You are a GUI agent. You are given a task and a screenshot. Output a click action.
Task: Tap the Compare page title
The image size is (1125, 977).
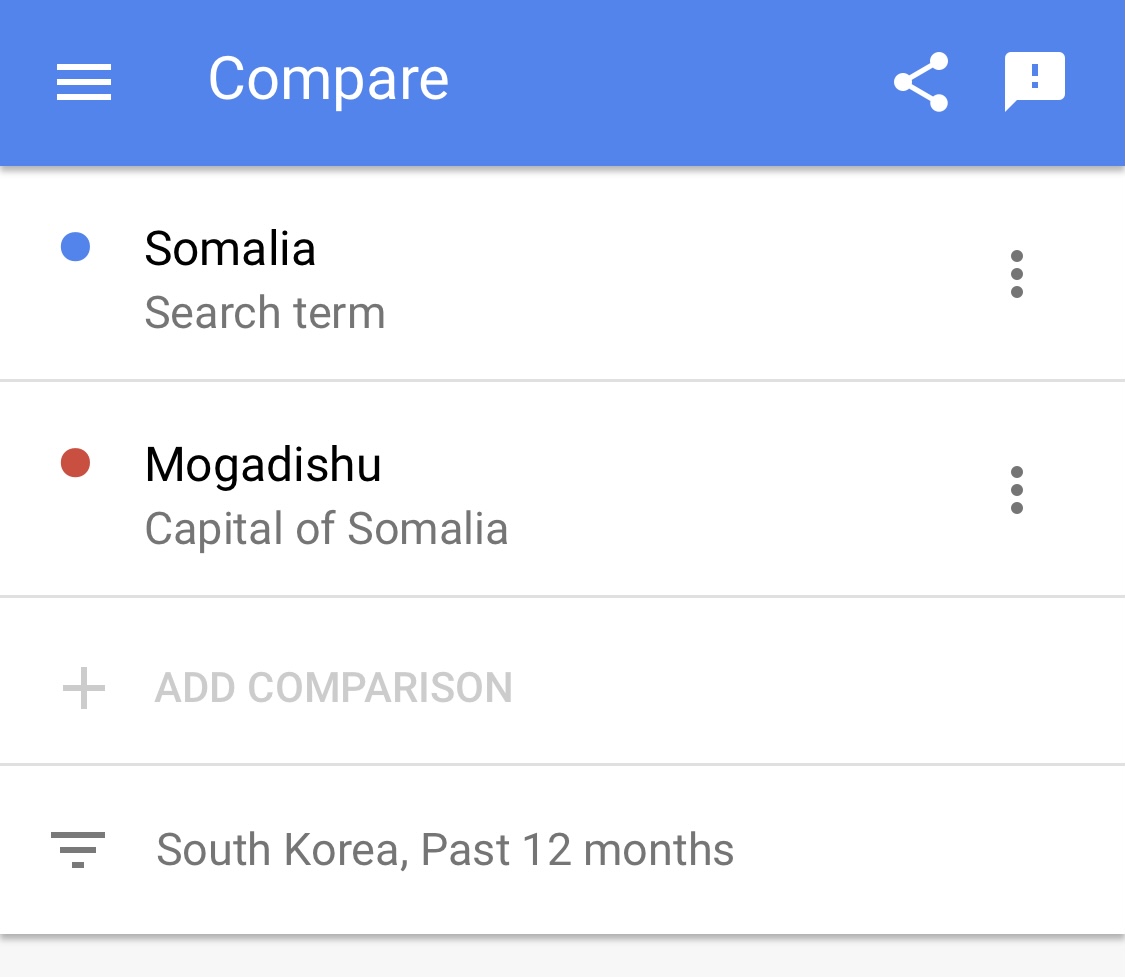click(x=328, y=79)
